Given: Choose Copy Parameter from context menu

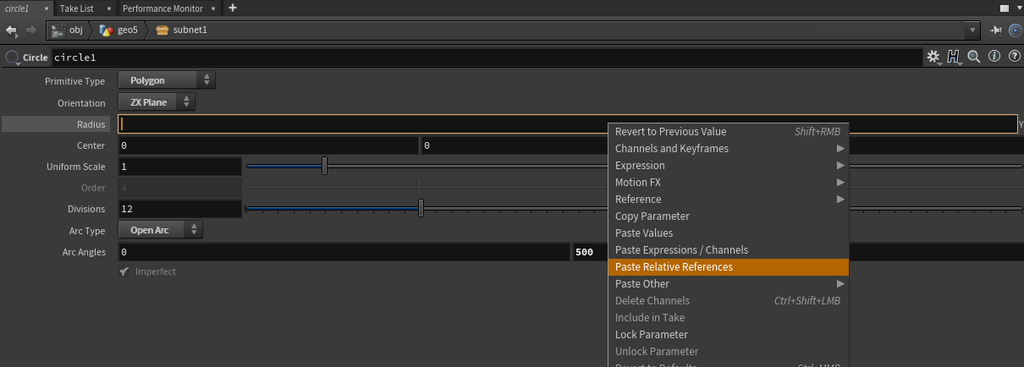Looking at the screenshot, I should (728, 216).
